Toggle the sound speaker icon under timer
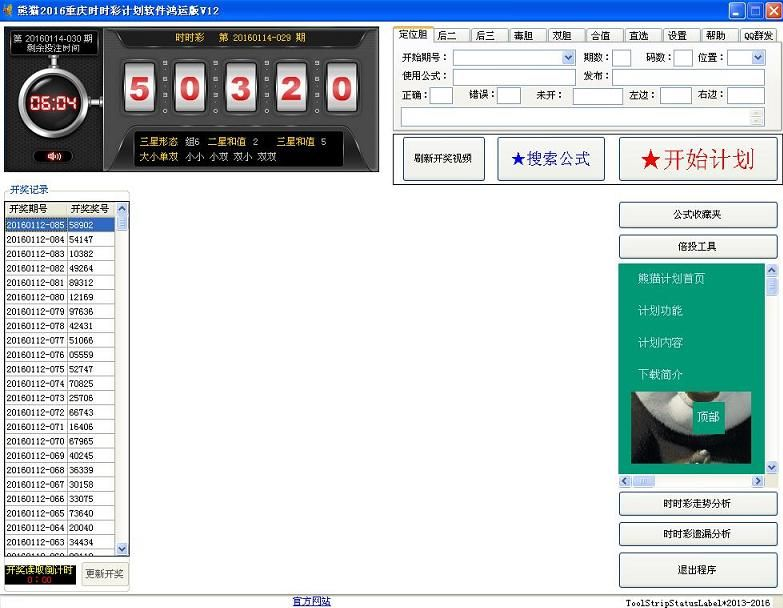 (53, 156)
